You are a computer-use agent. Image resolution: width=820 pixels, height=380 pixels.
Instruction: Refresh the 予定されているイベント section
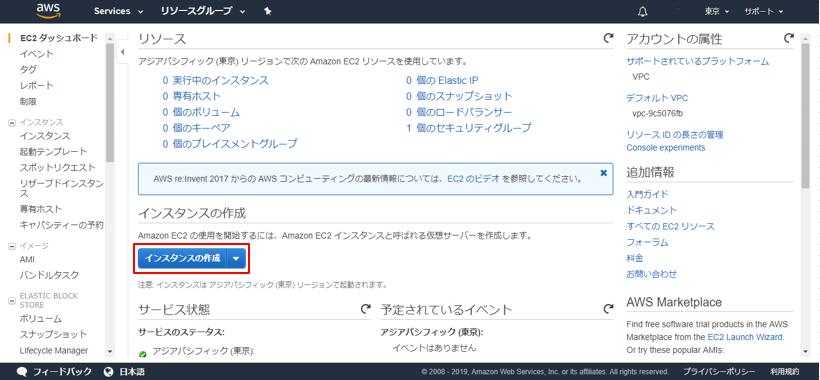[x=608, y=309]
